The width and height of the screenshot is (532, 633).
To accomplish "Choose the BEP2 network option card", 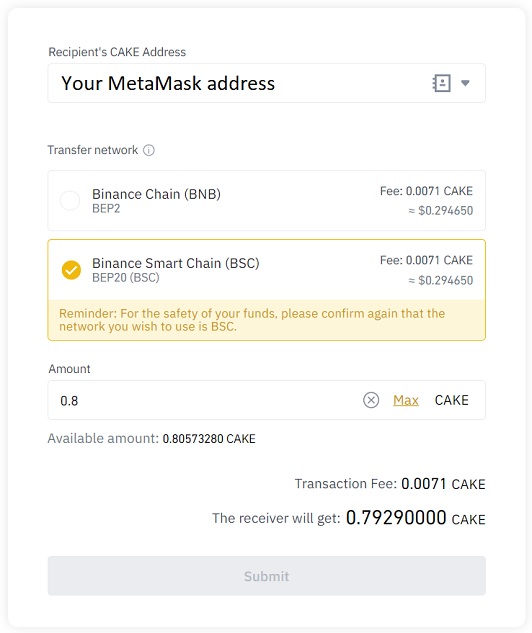I will click(266, 201).
